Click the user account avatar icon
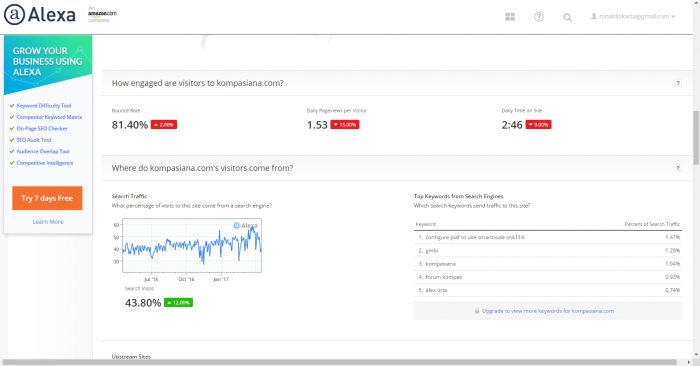 (x=594, y=16)
